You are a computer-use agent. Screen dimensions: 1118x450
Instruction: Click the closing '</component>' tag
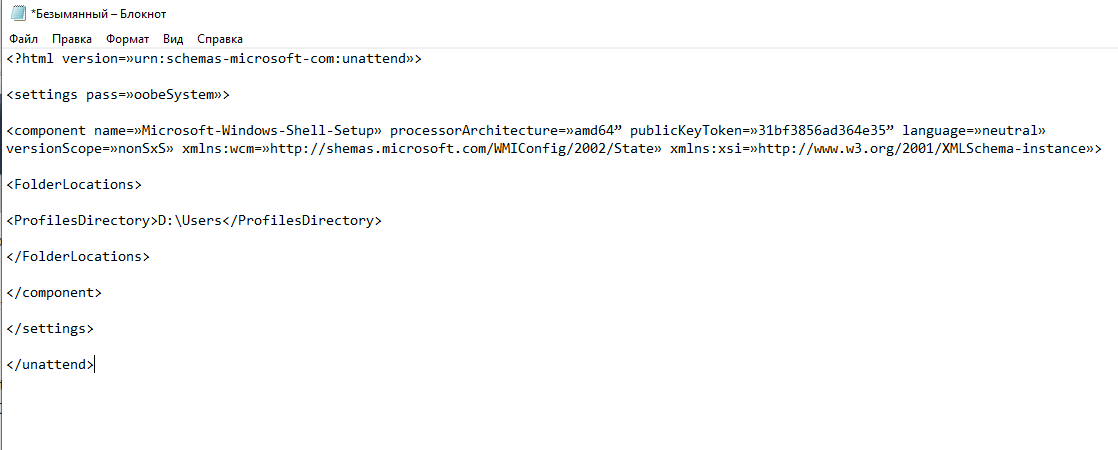pos(54,292)
